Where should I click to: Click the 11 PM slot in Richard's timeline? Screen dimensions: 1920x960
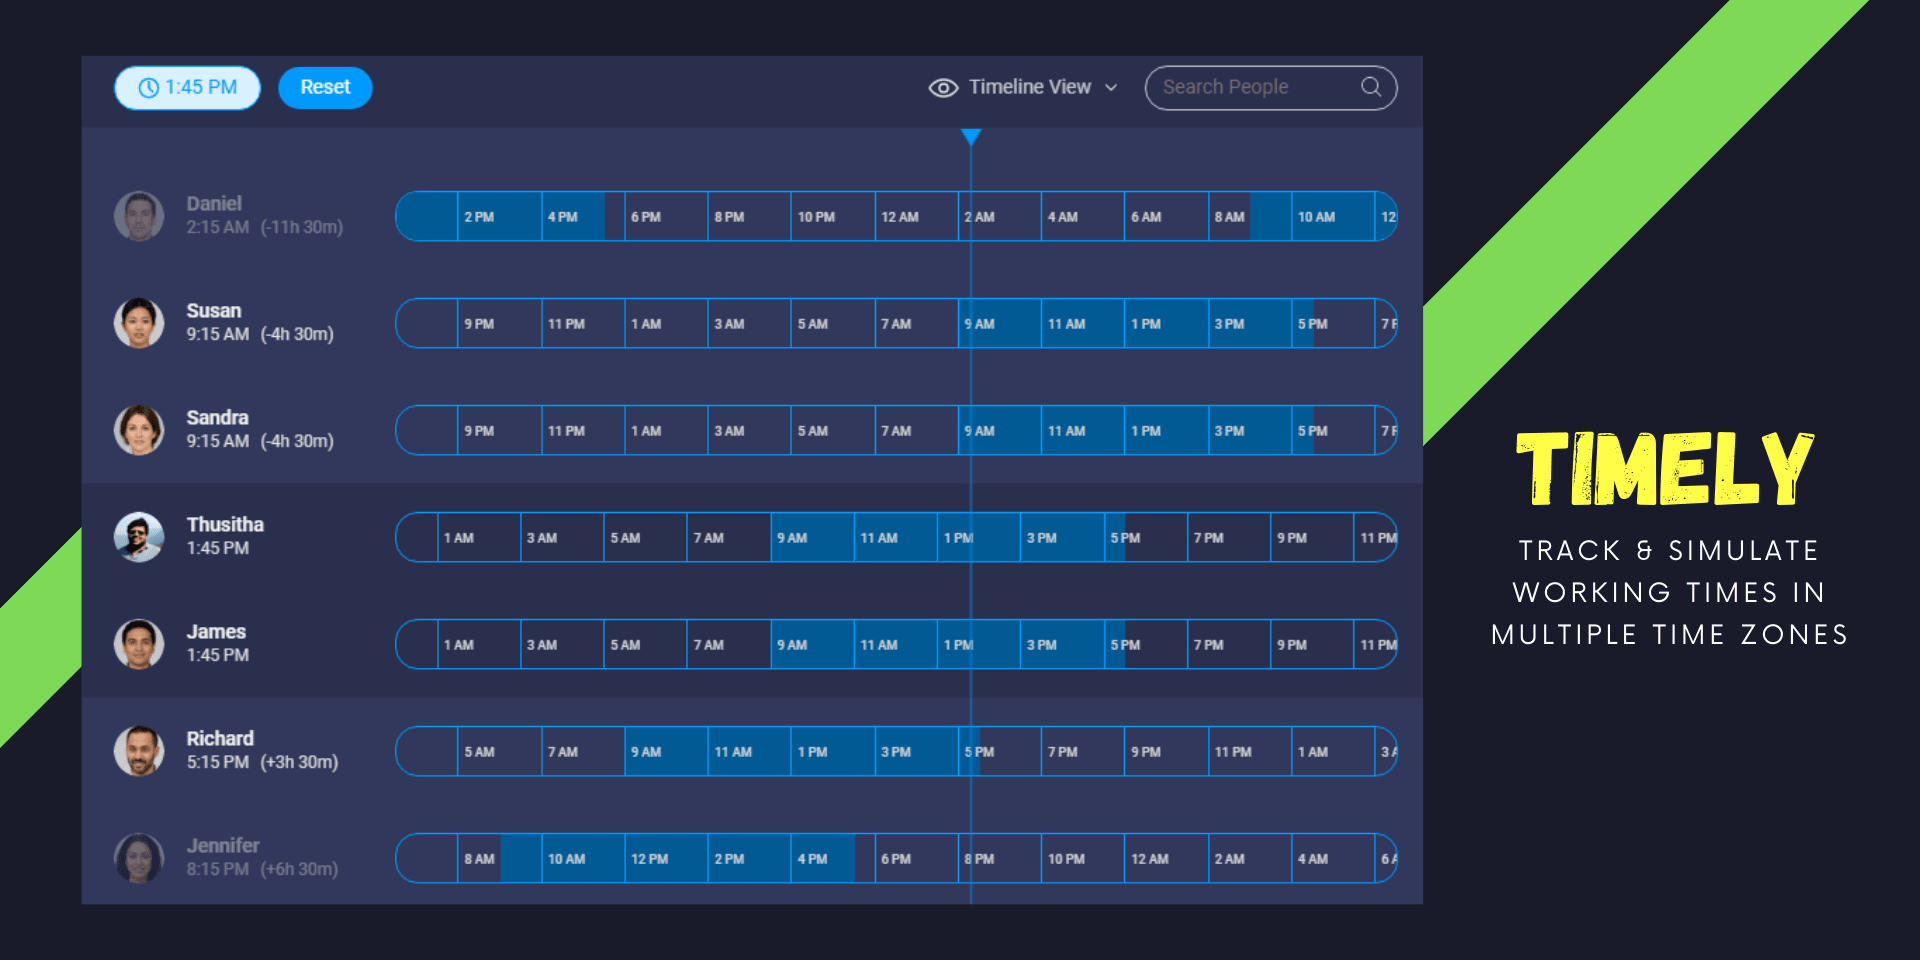1250,751
